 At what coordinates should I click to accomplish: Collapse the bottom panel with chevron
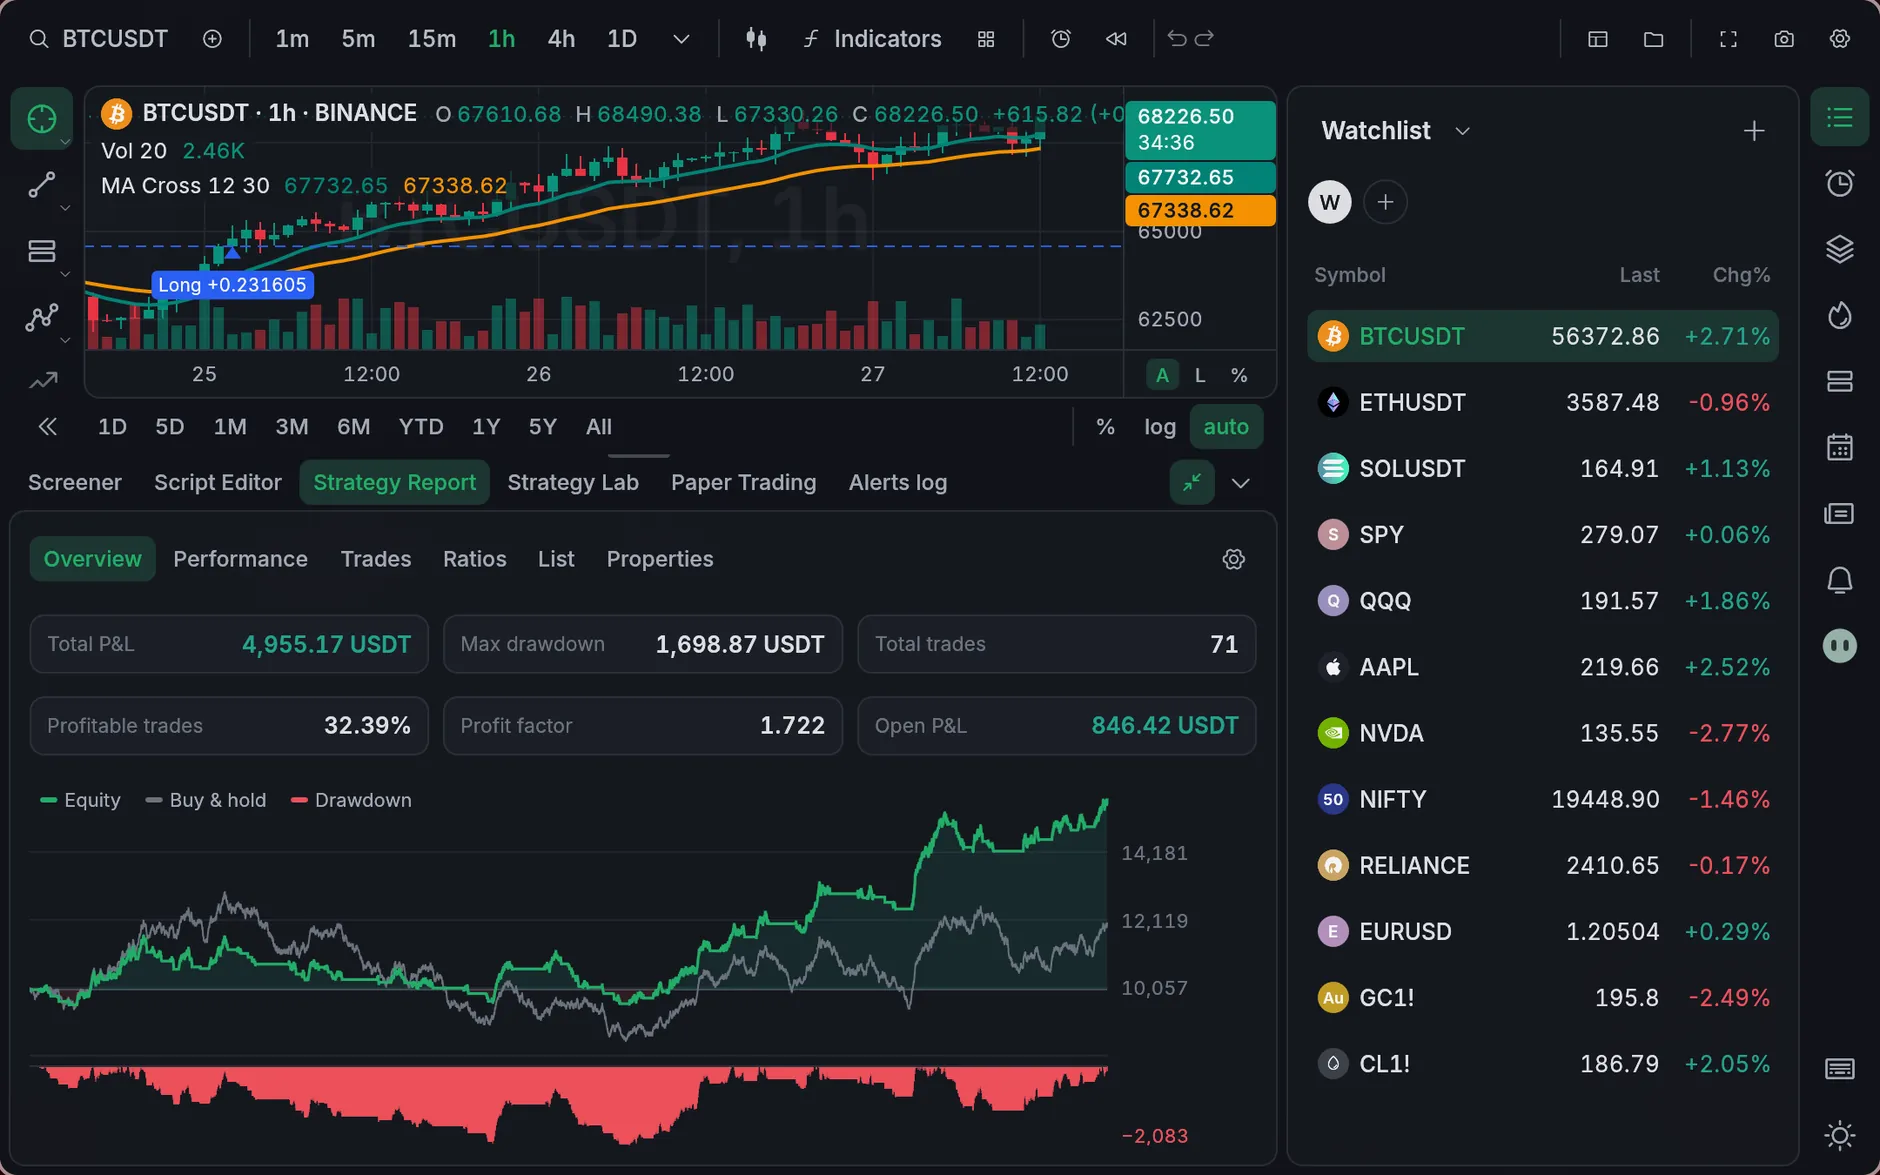[1241, 483]
